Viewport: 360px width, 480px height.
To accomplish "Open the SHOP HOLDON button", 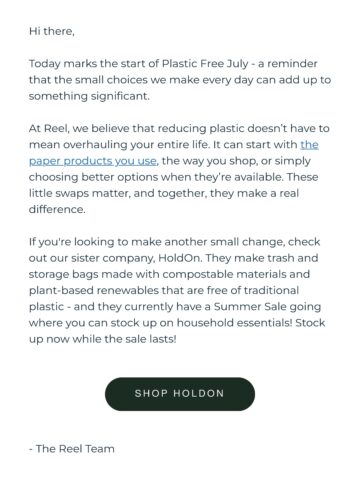I will 180,394.
